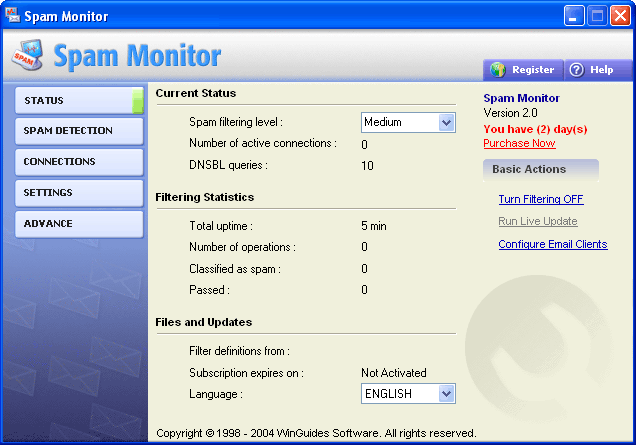Click the trial days remaining notice
Image resolution: width=636 pixels, height=445 pixels.
[535, 129]
